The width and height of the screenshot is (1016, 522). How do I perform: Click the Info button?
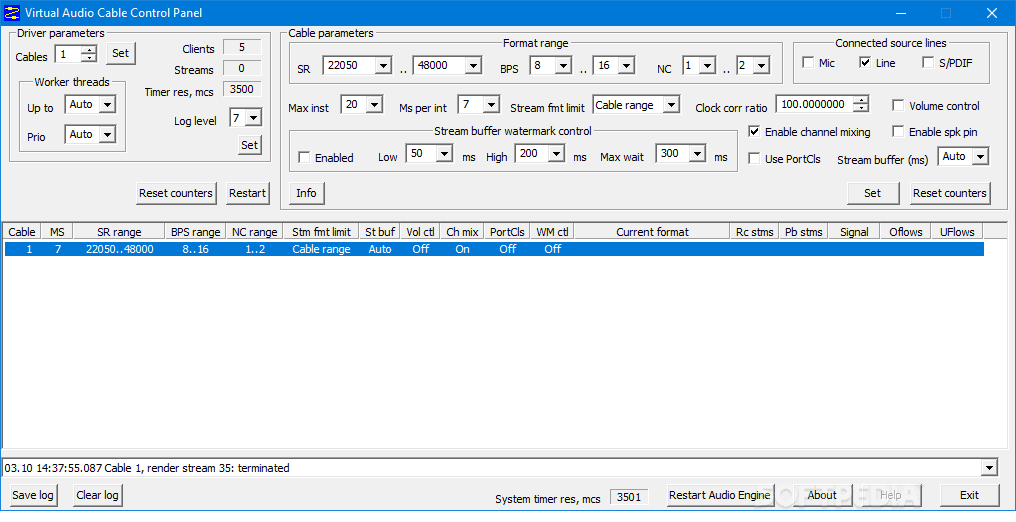306,193
